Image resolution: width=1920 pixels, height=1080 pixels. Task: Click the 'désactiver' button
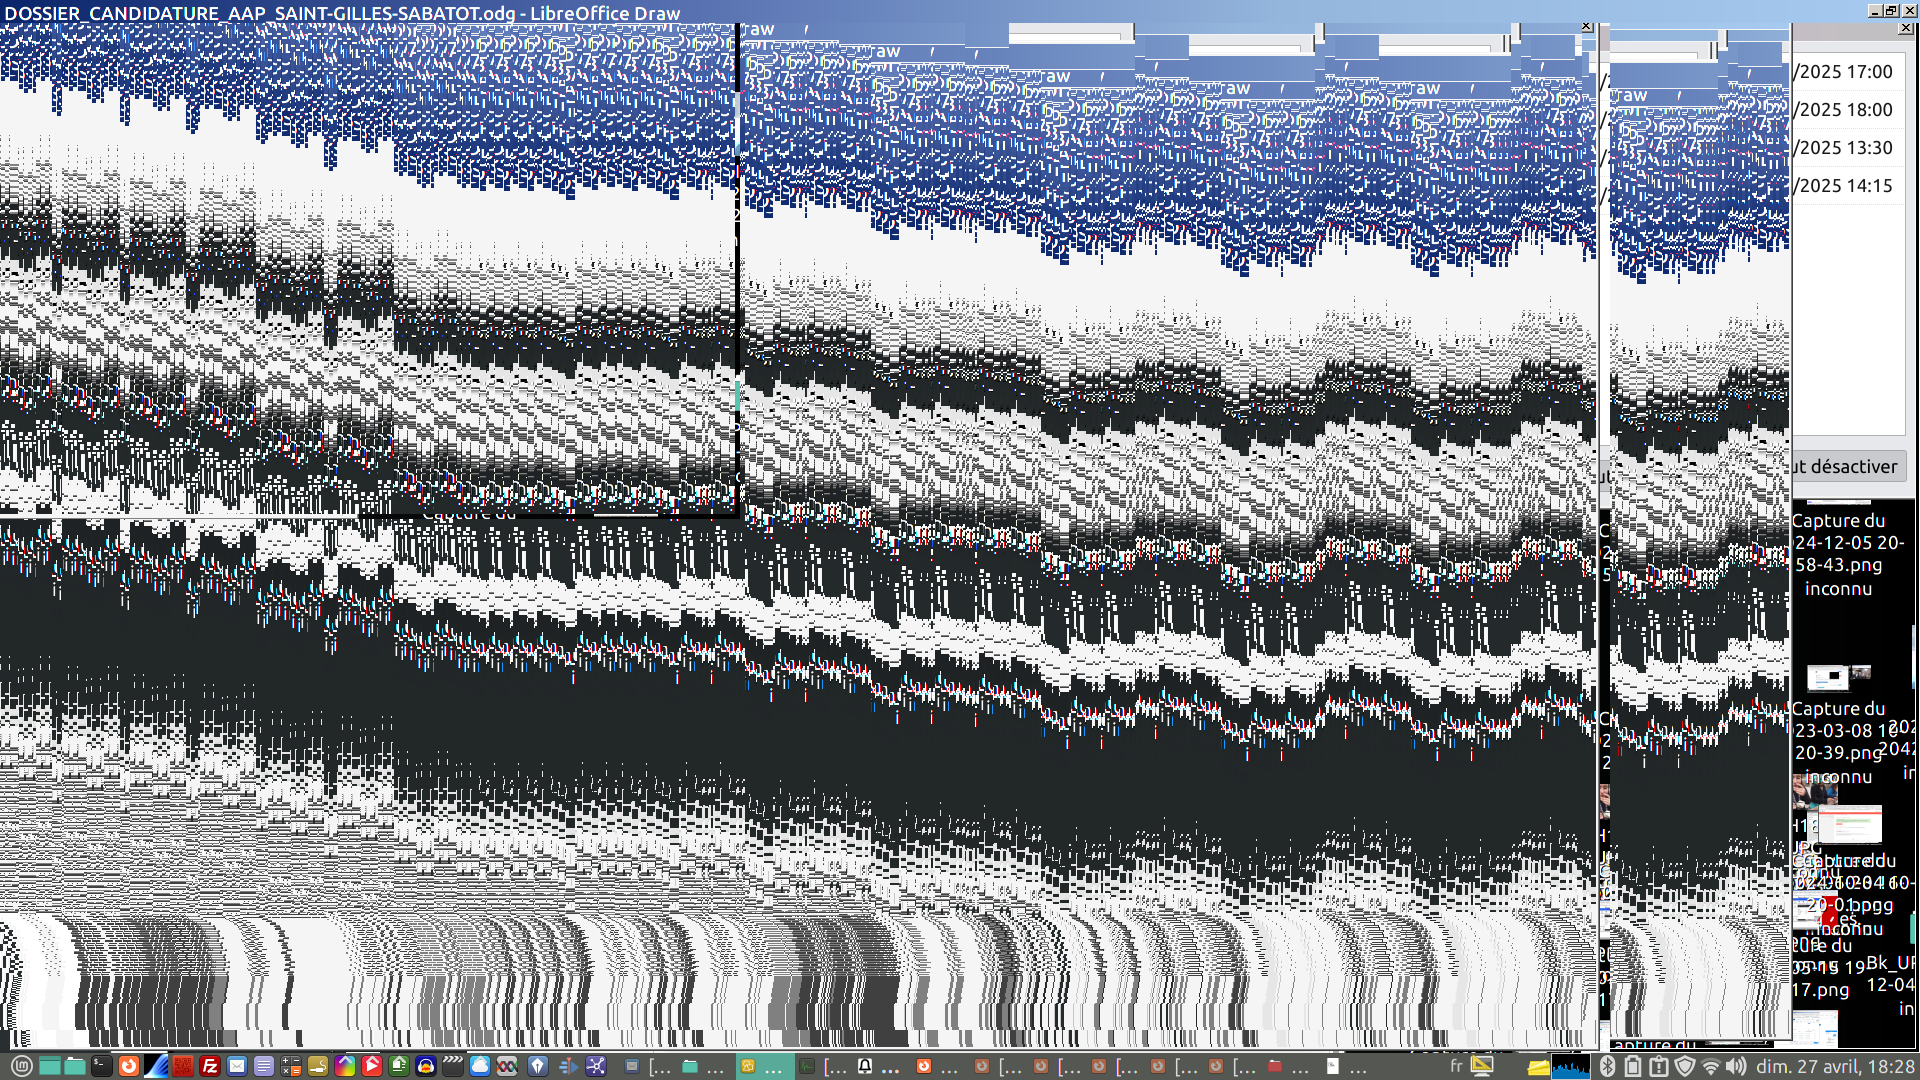[x=1849, y=467]
